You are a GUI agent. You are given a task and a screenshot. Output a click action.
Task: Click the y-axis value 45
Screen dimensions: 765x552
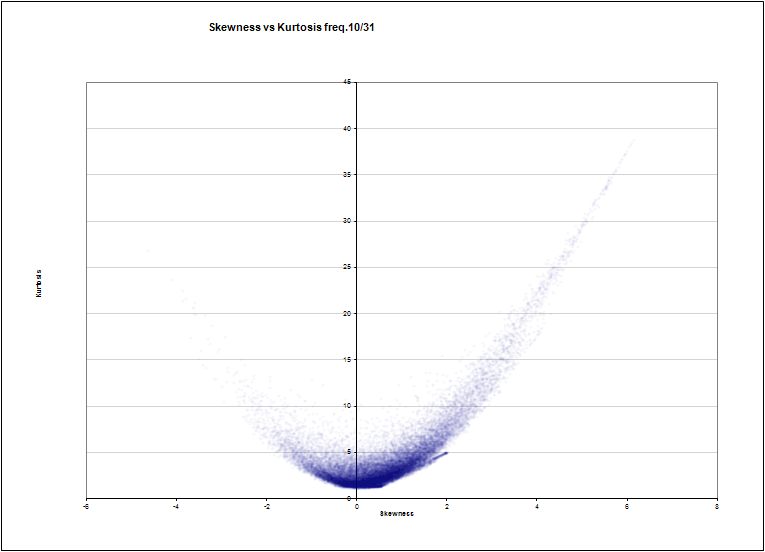(347, 82)
